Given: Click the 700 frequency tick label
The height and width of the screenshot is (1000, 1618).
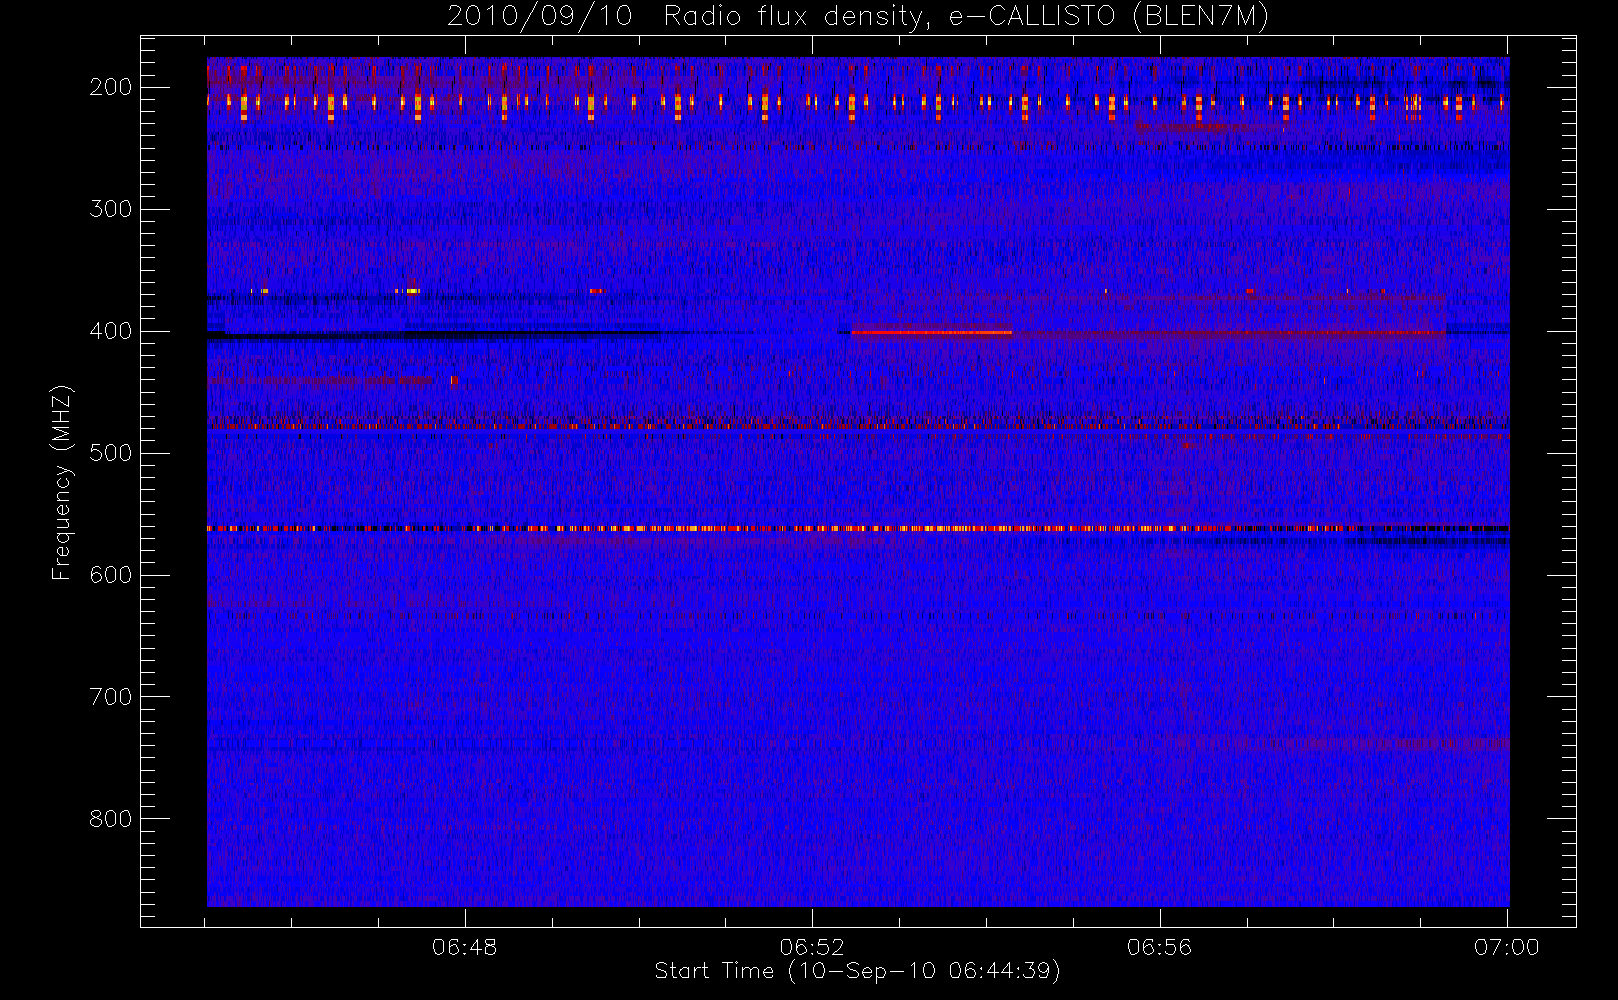Looking at the screenshot, I should coord(110,697).
